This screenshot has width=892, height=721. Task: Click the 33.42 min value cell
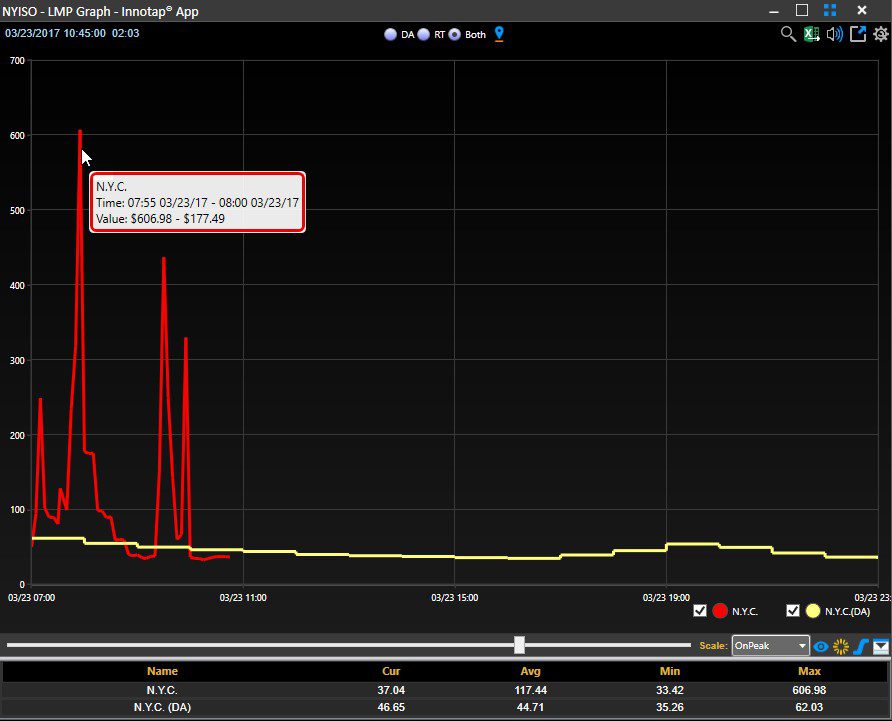tap(670, 690)
